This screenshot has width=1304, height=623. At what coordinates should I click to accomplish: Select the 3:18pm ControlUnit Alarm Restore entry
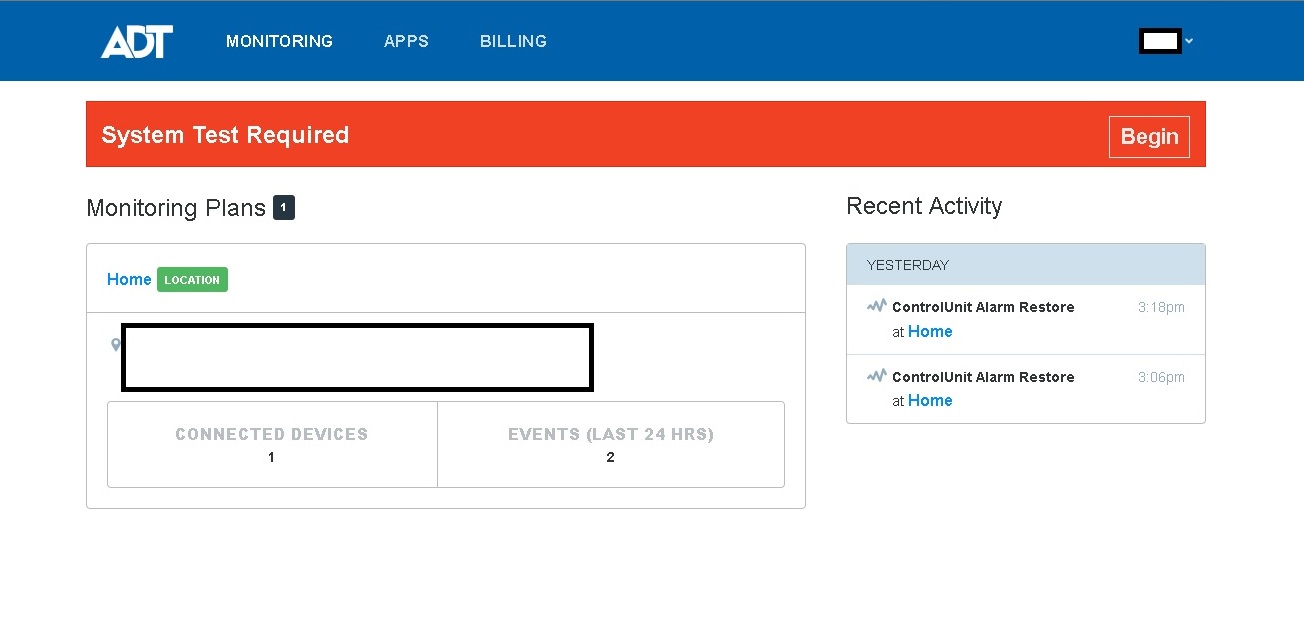(983, 307)
